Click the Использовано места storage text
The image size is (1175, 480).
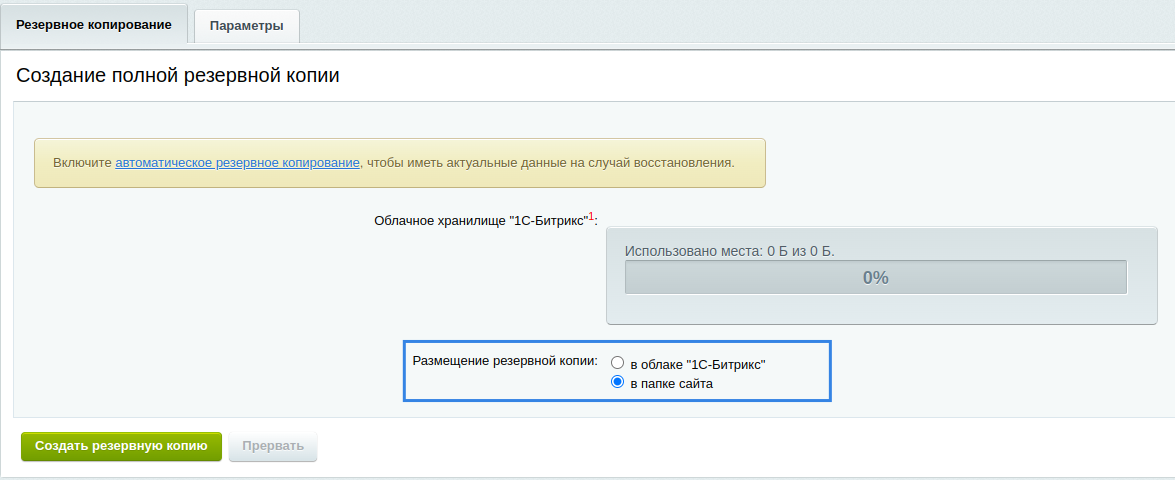(x=728, y=251)
